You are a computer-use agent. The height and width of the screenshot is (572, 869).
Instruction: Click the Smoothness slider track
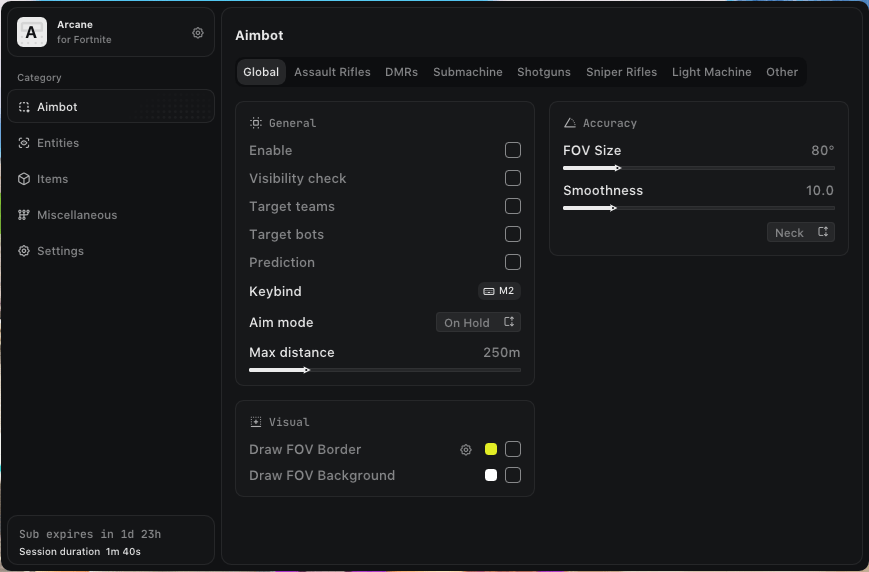point(698,208)
